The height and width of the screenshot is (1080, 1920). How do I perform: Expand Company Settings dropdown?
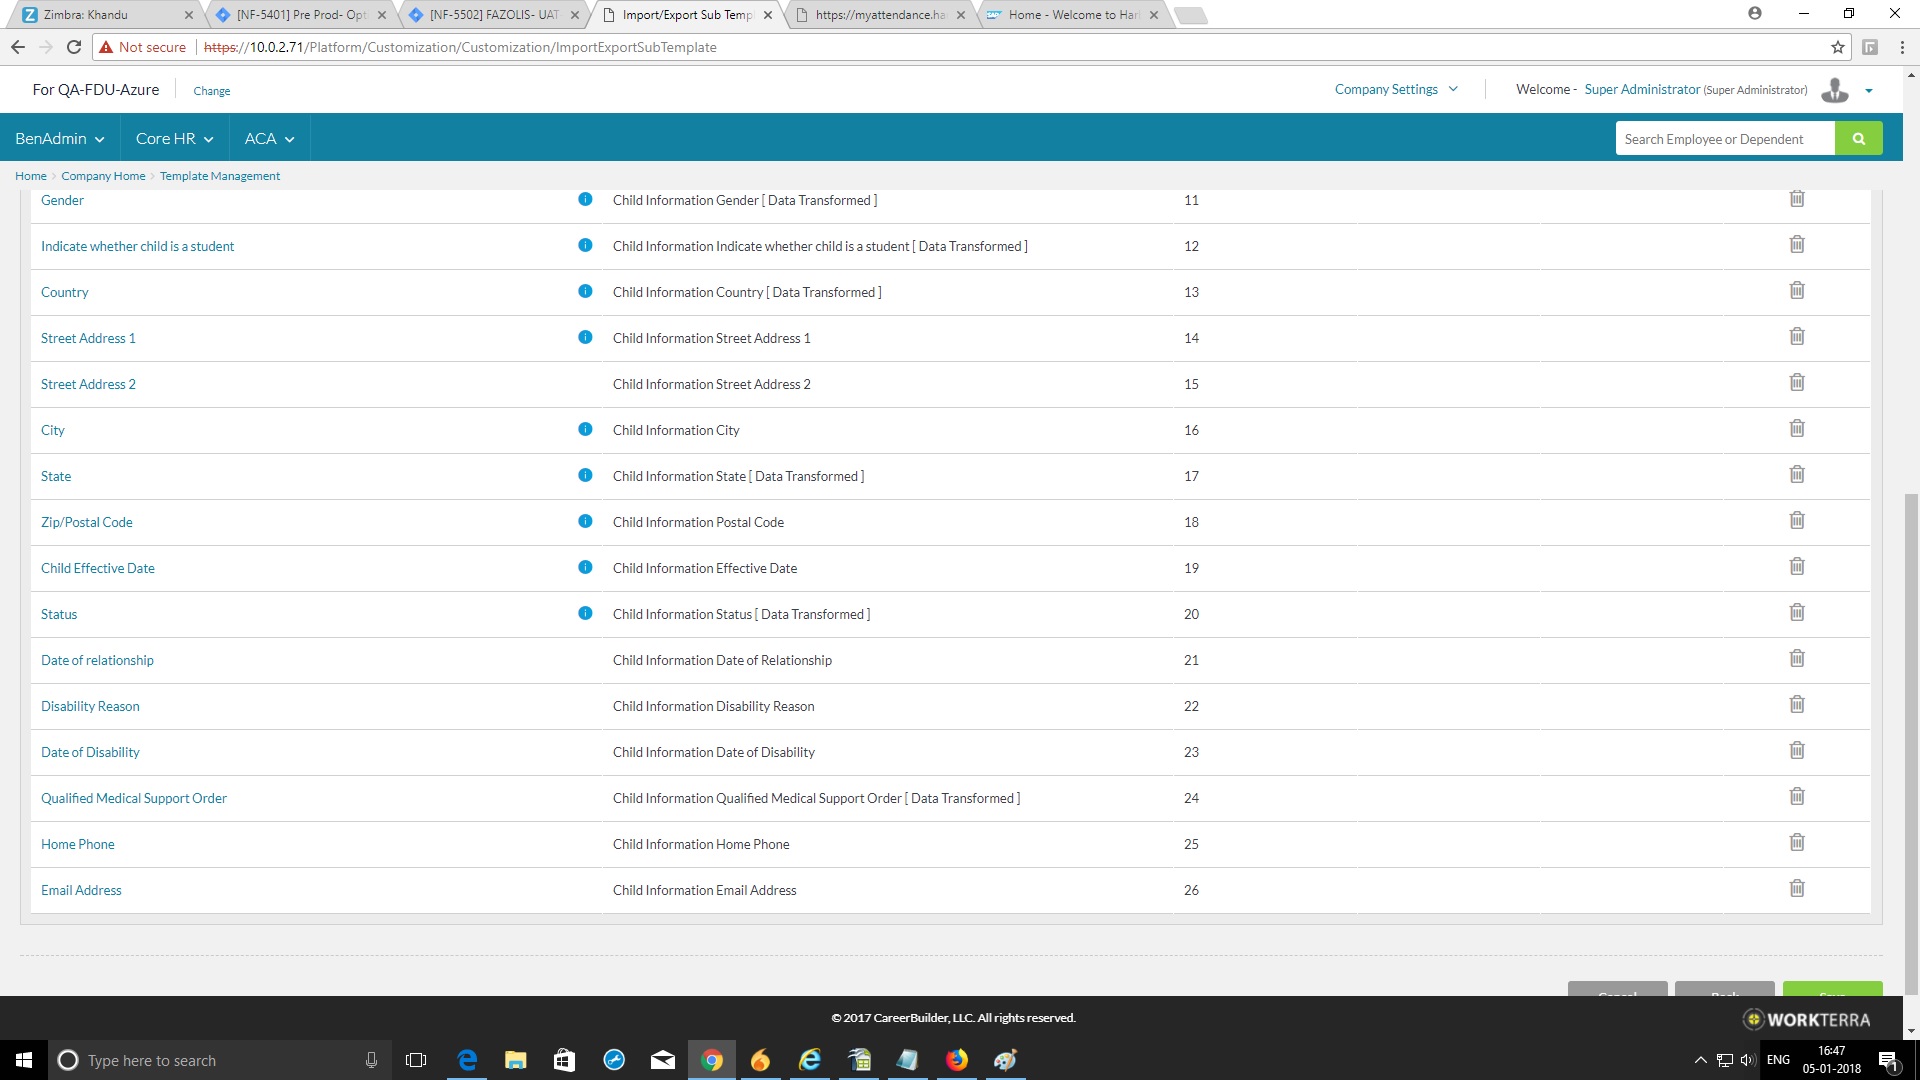pos(1396,89)
